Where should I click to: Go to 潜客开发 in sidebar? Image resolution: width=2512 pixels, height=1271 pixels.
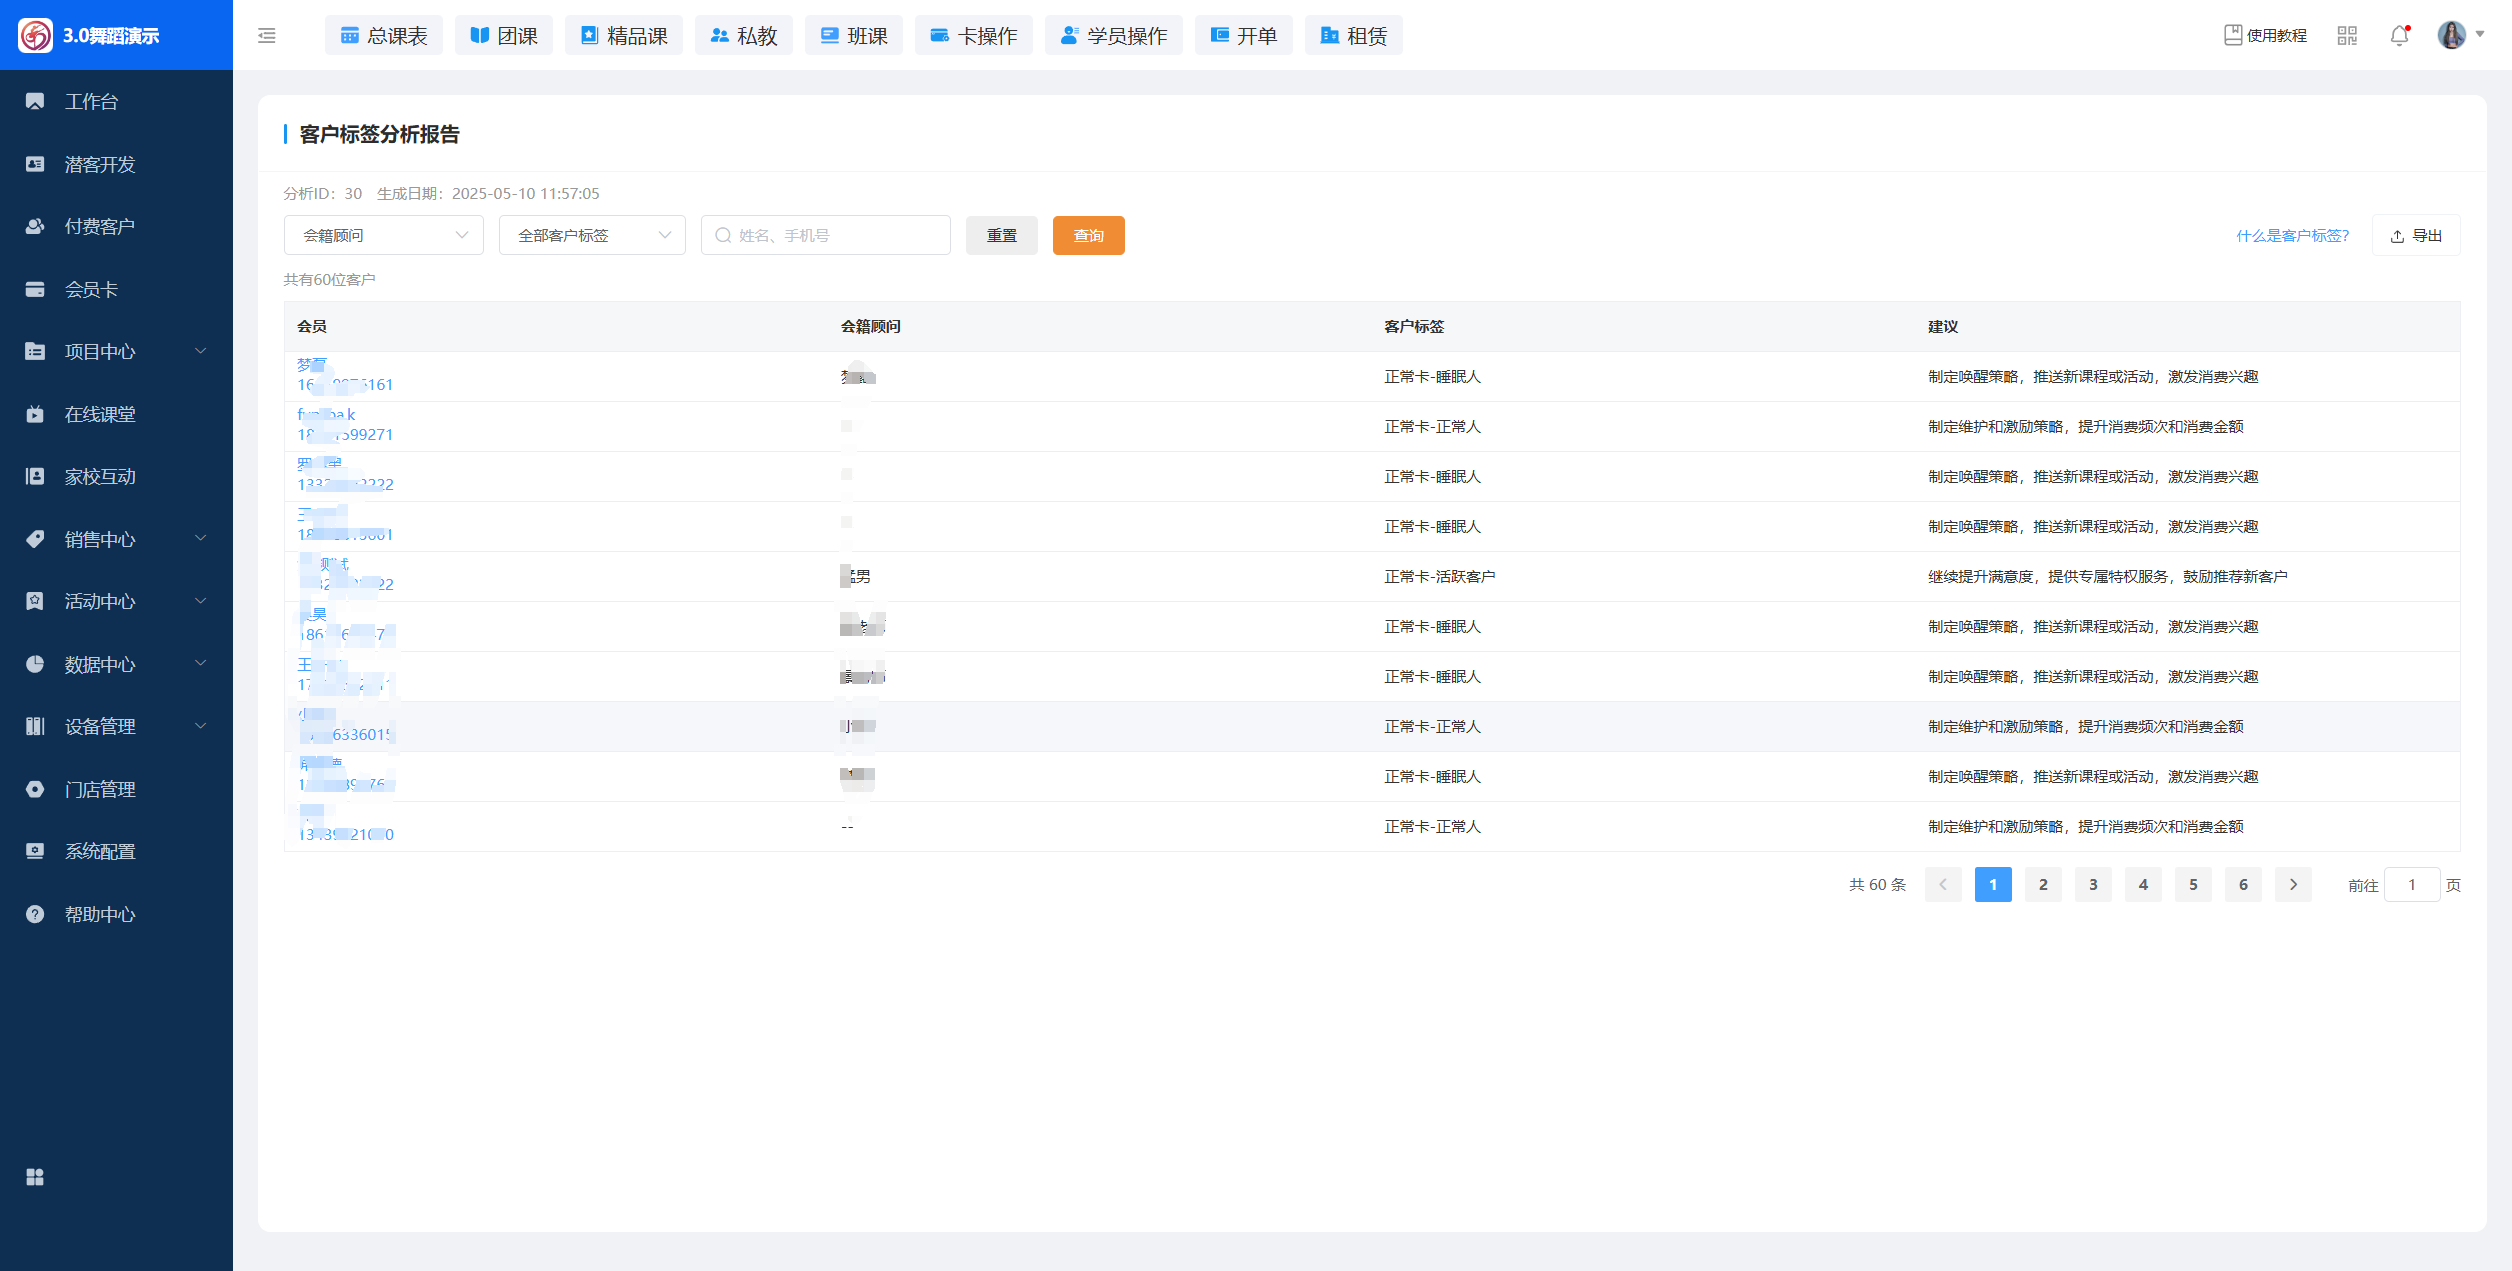coord(100,164)
